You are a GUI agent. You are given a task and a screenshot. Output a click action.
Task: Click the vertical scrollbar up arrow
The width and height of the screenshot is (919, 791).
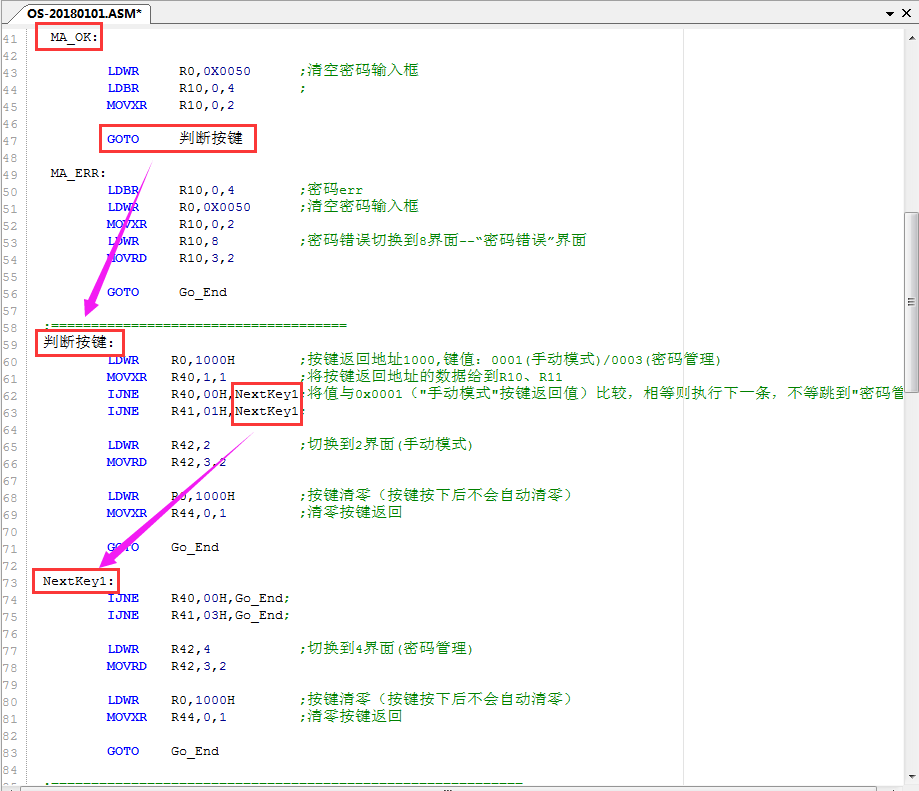[x=911, y=38]
